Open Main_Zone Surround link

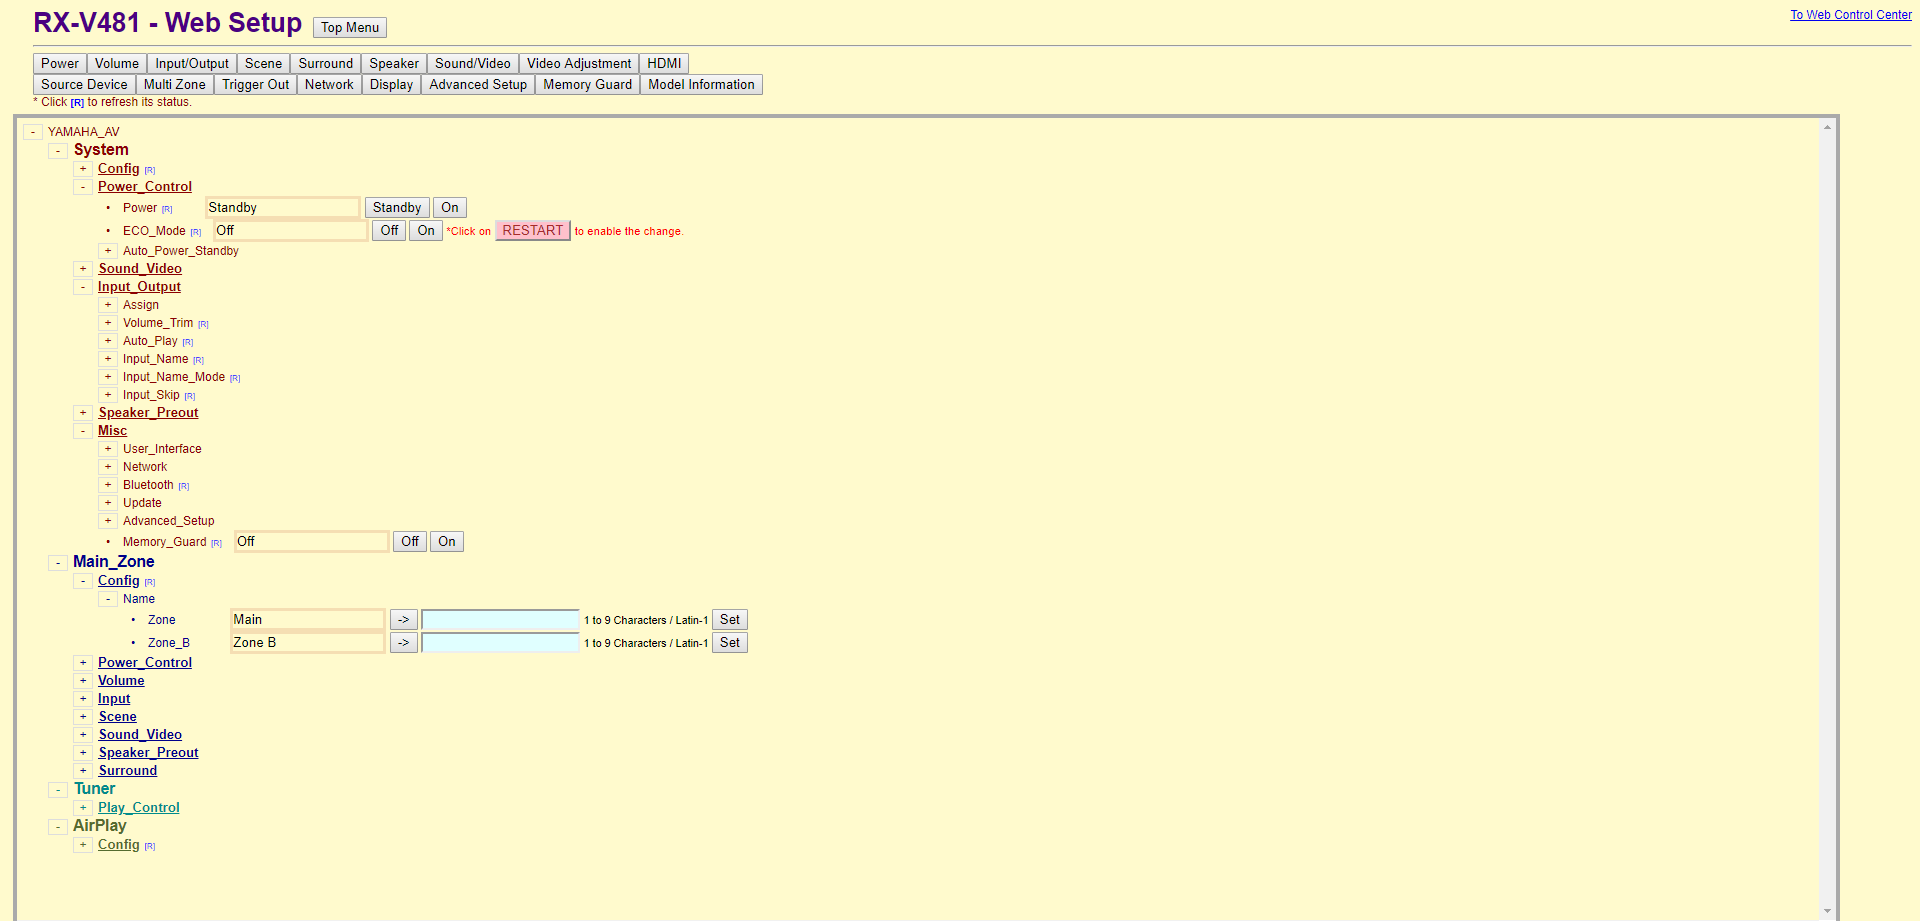(128, 771)
